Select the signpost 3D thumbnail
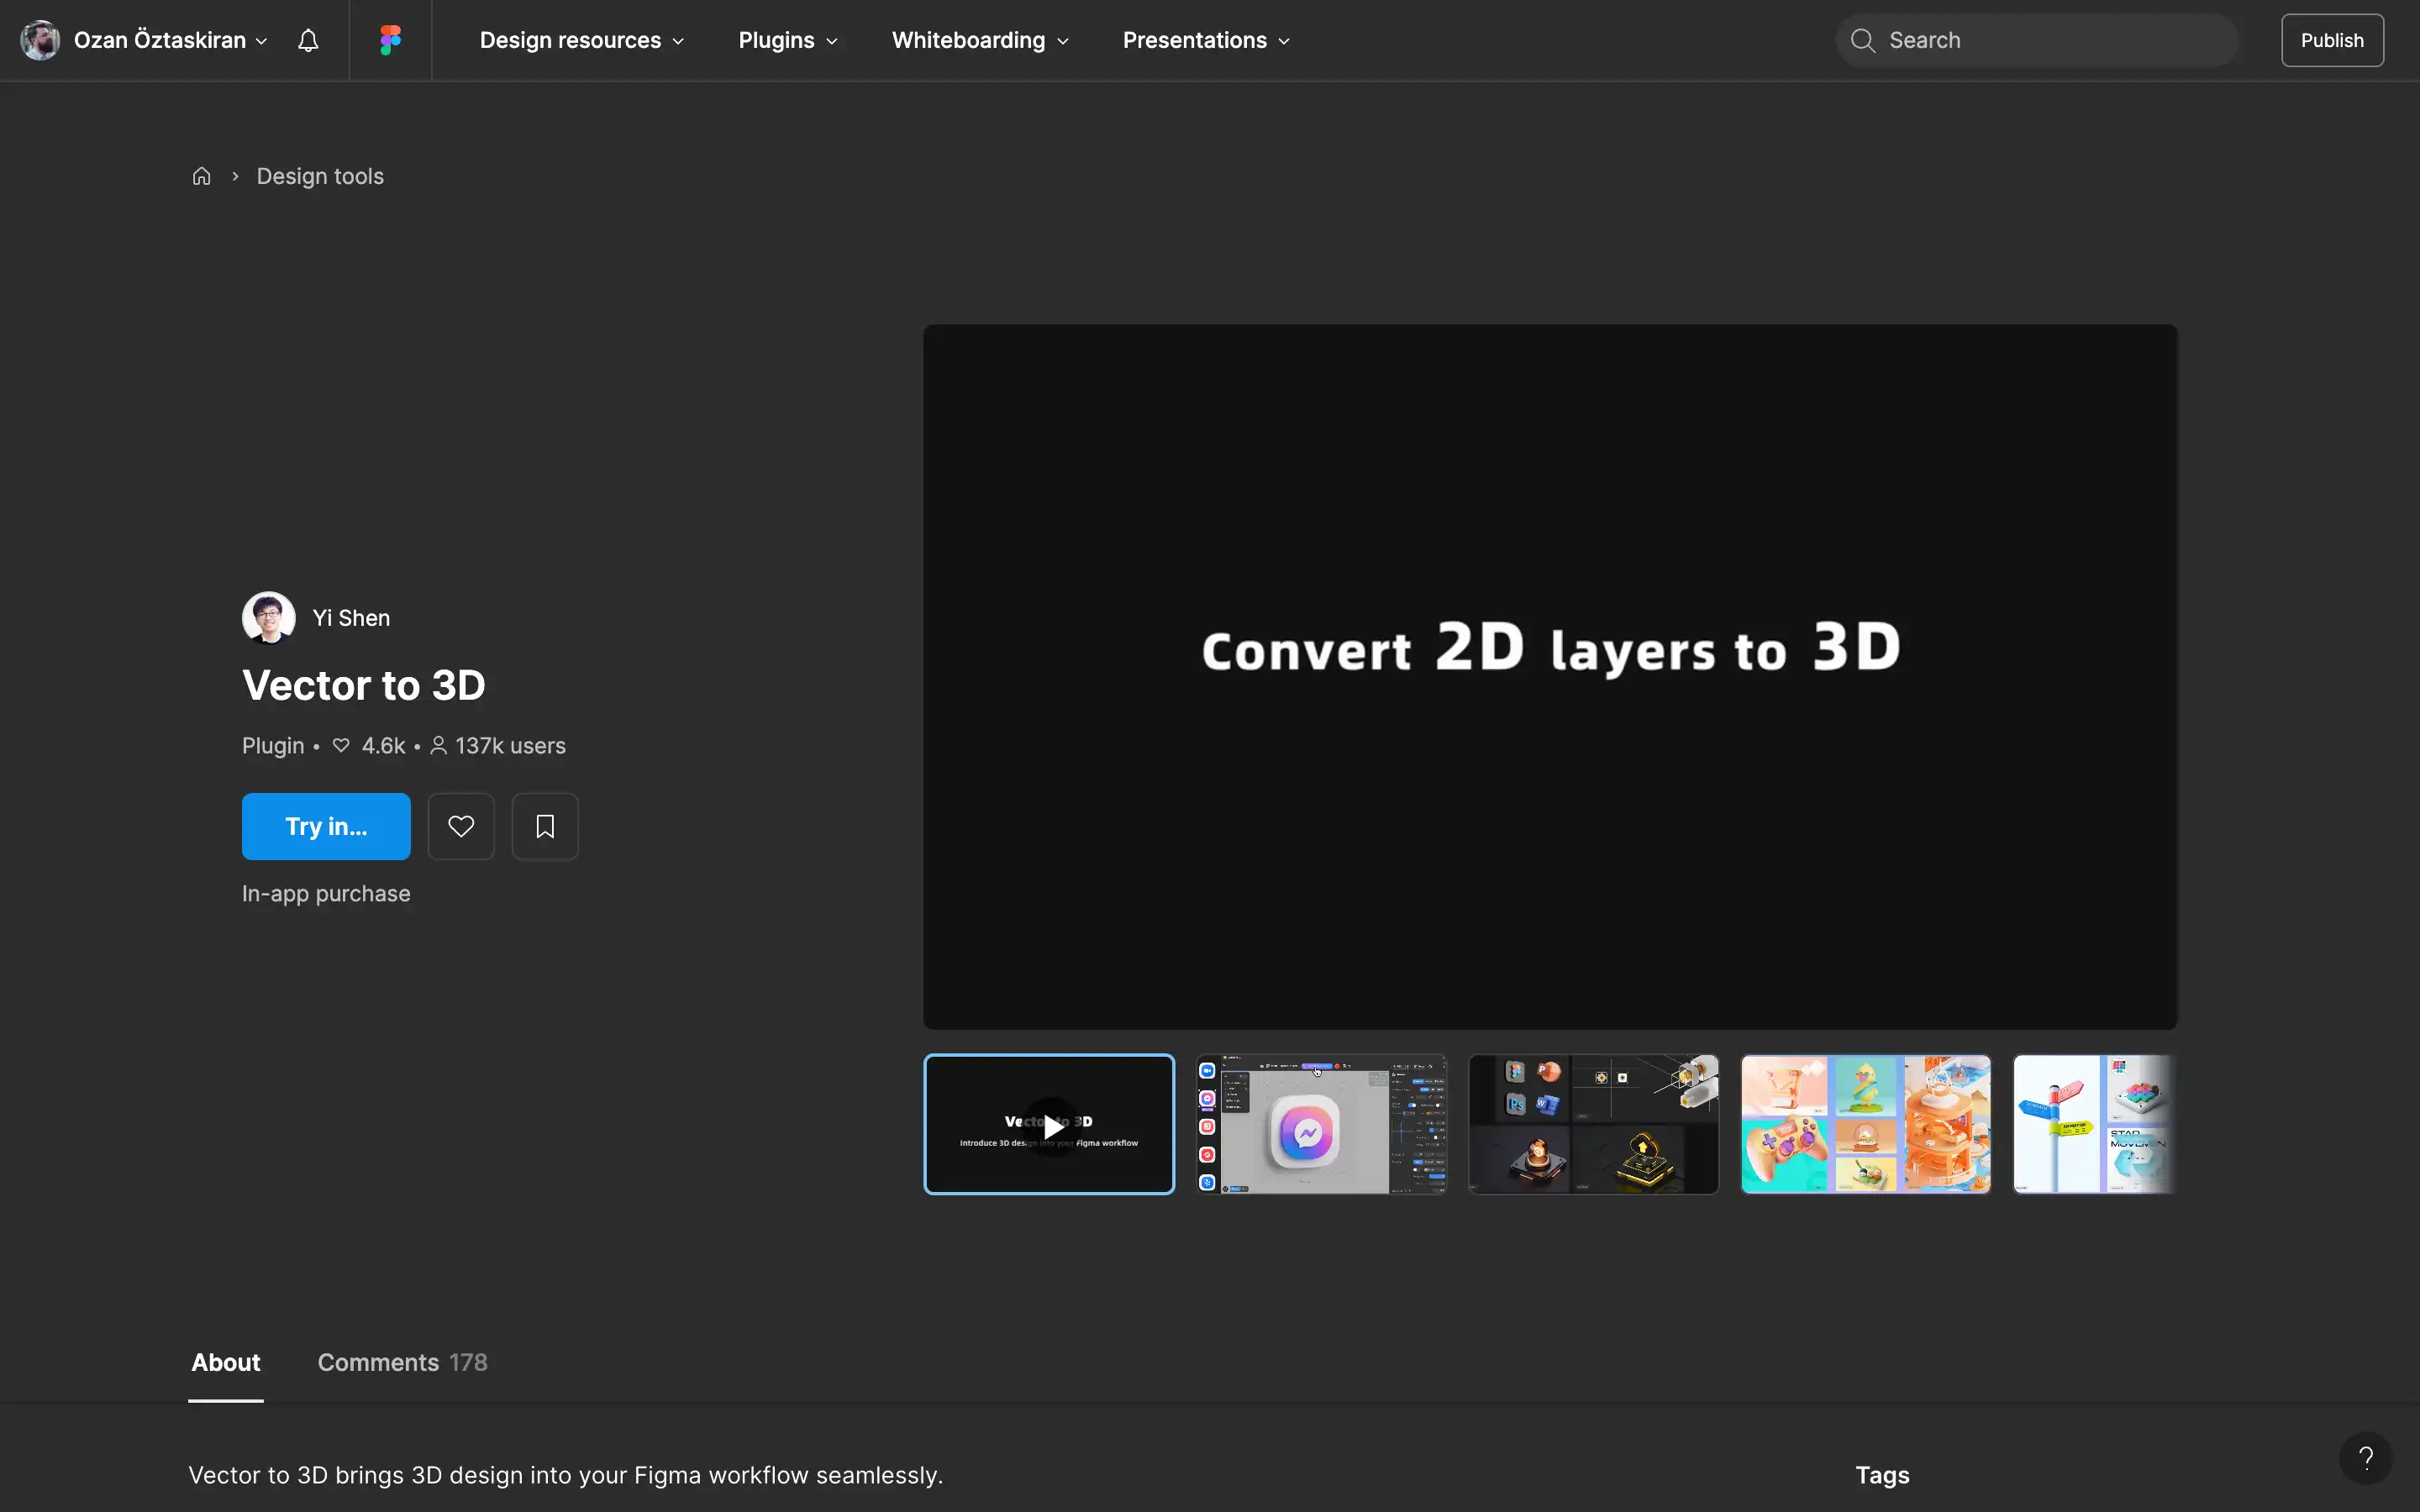 coord(2095,1124)
